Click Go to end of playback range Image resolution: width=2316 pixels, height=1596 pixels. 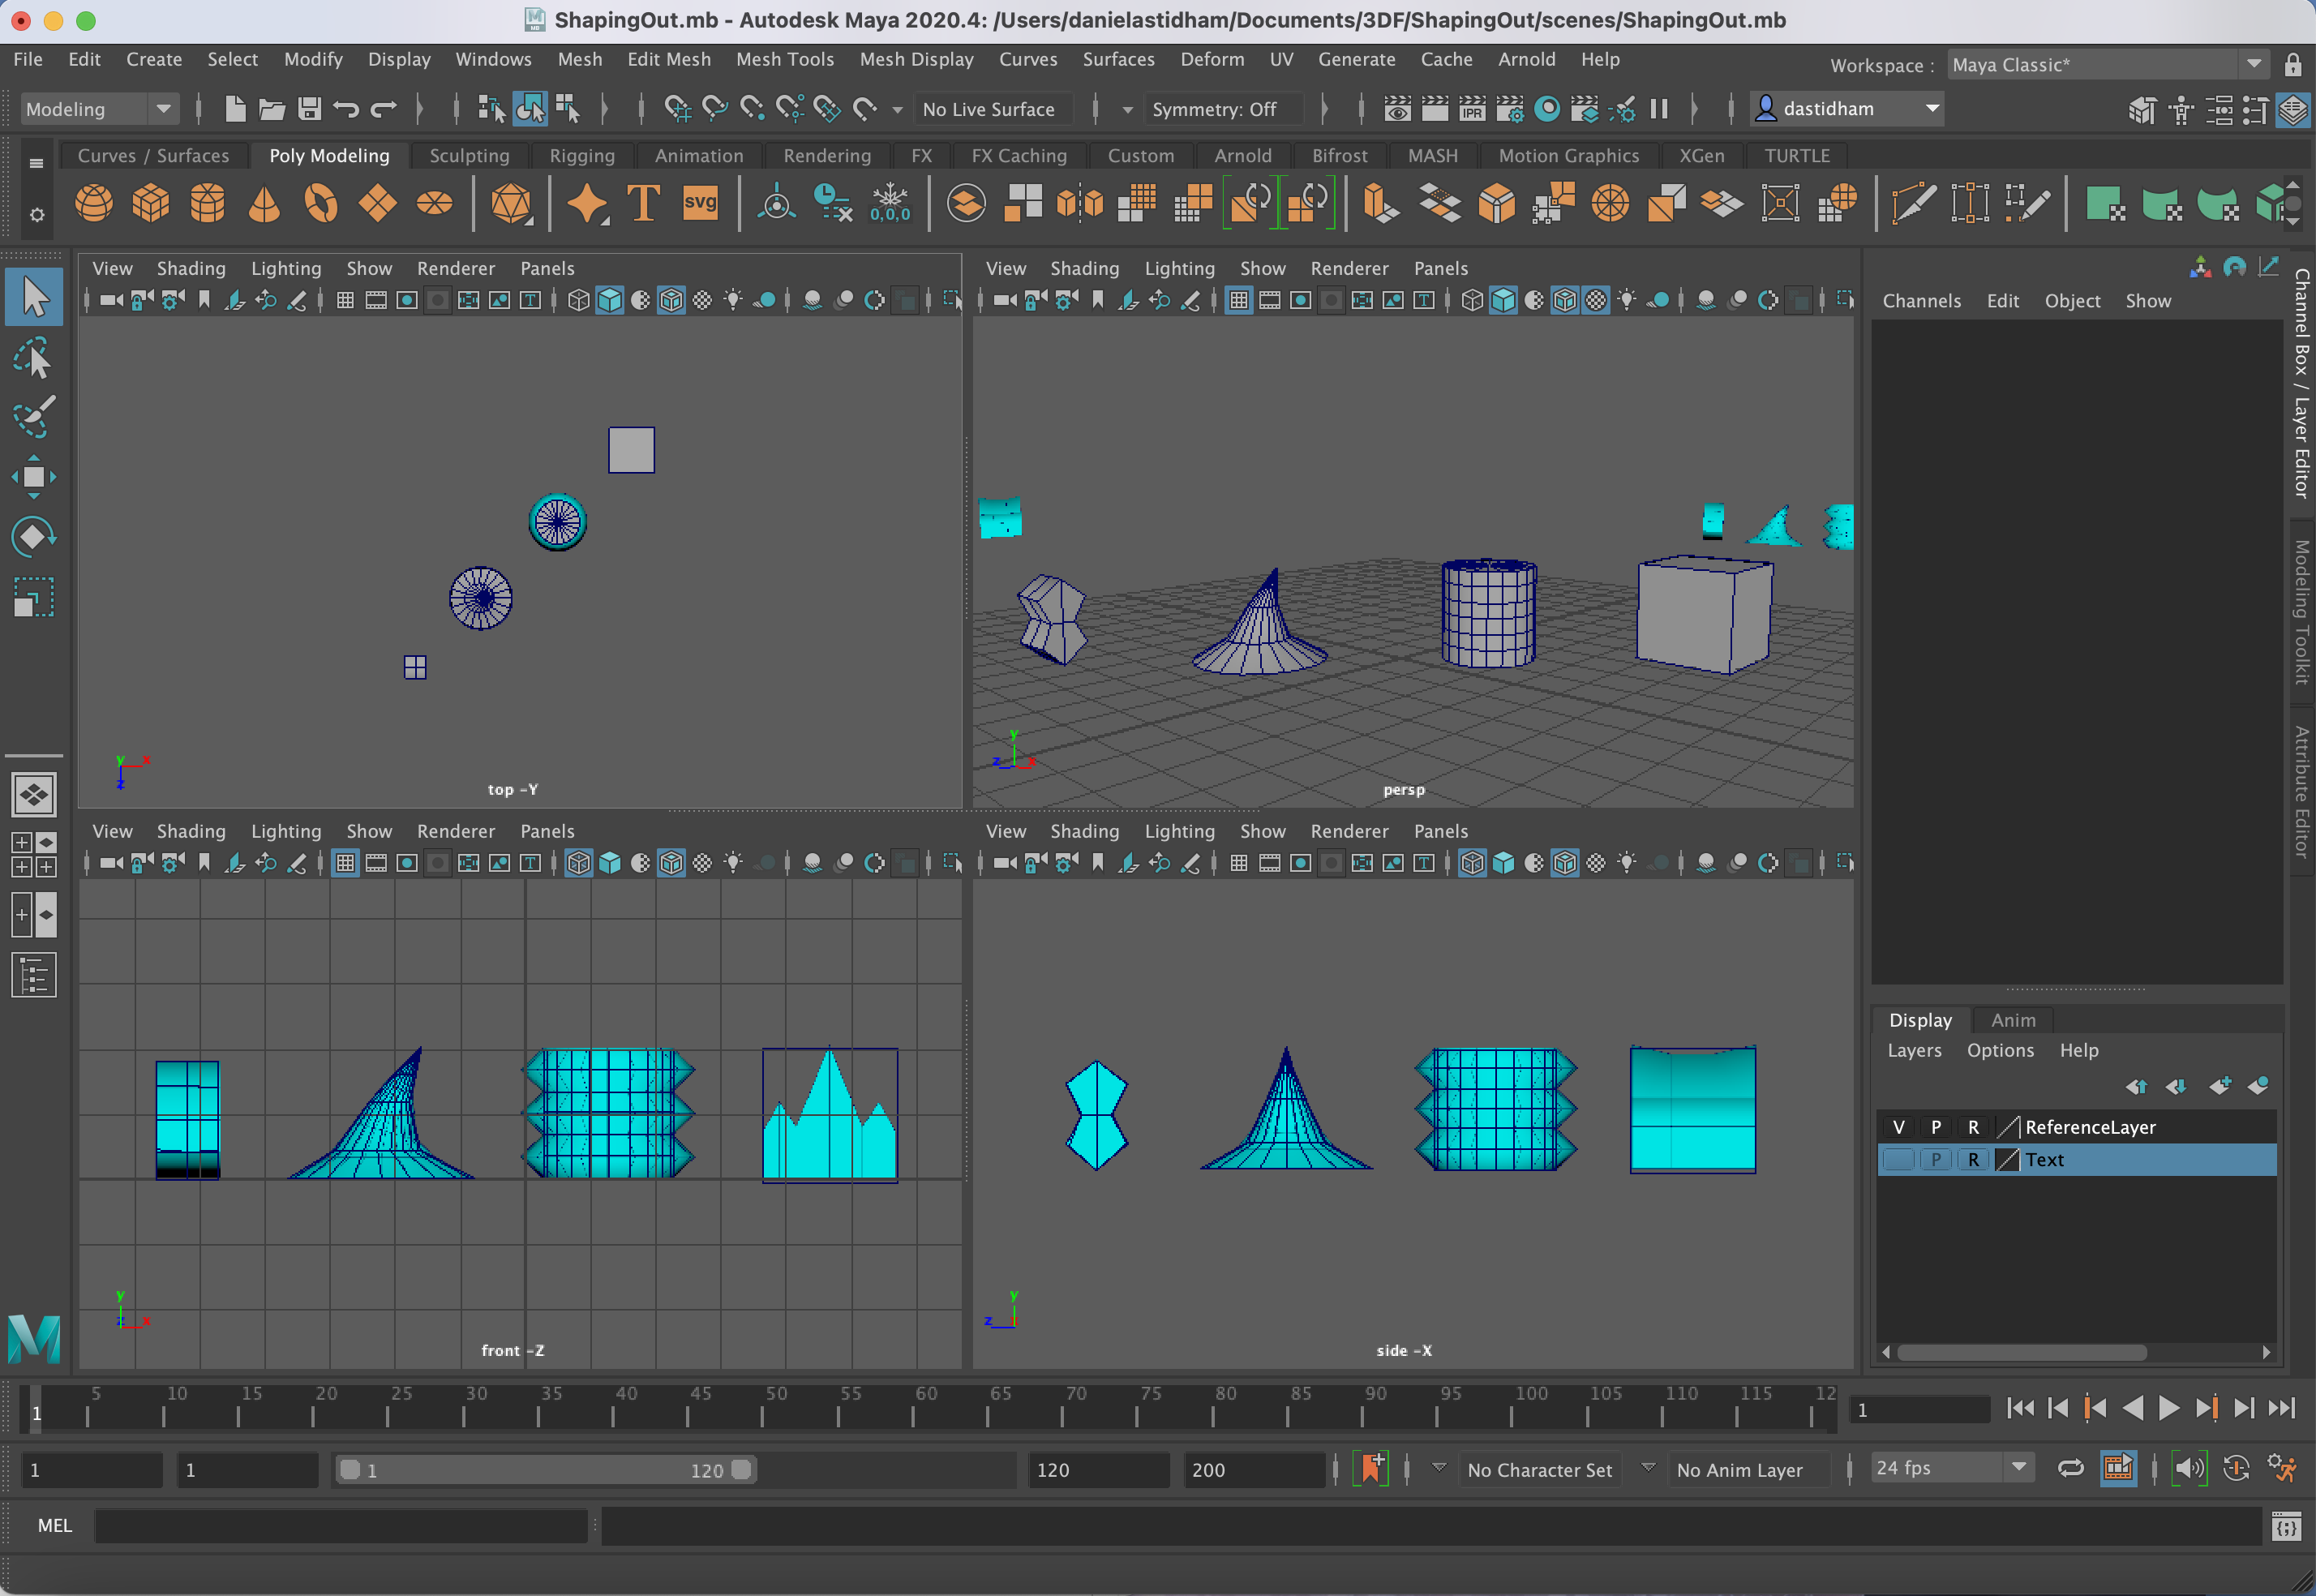[x=2281, y=1408]
